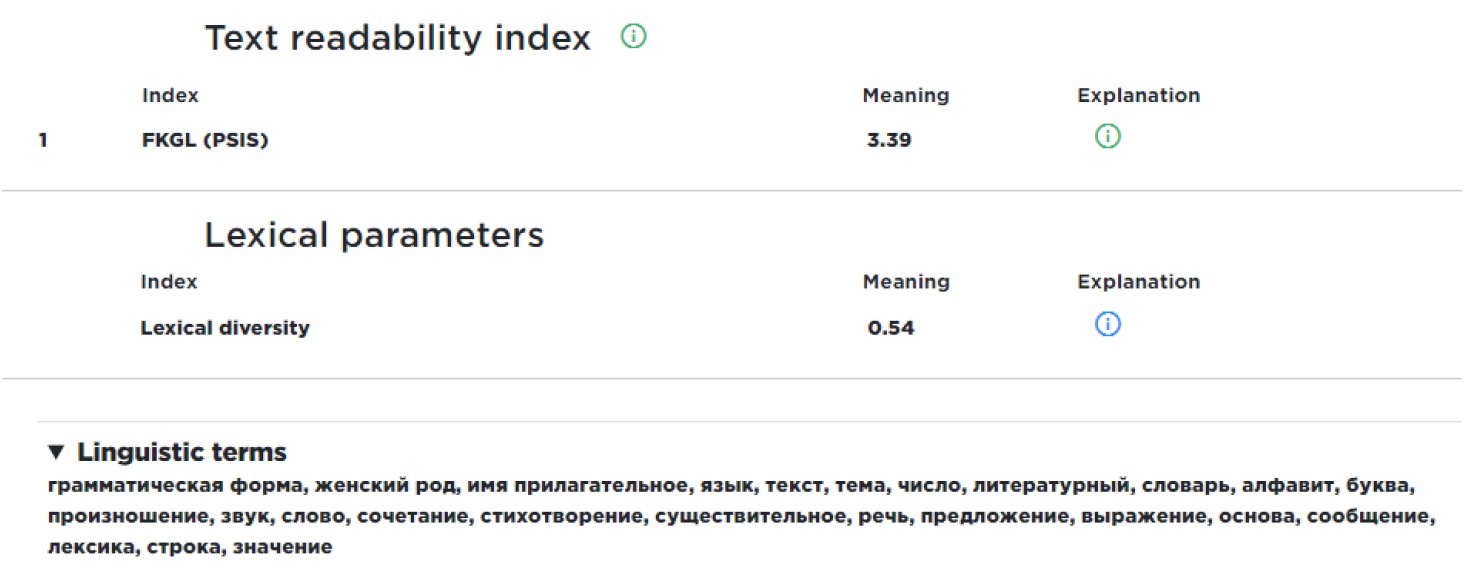Collapse the Linguistic terms section

[56, 453]
